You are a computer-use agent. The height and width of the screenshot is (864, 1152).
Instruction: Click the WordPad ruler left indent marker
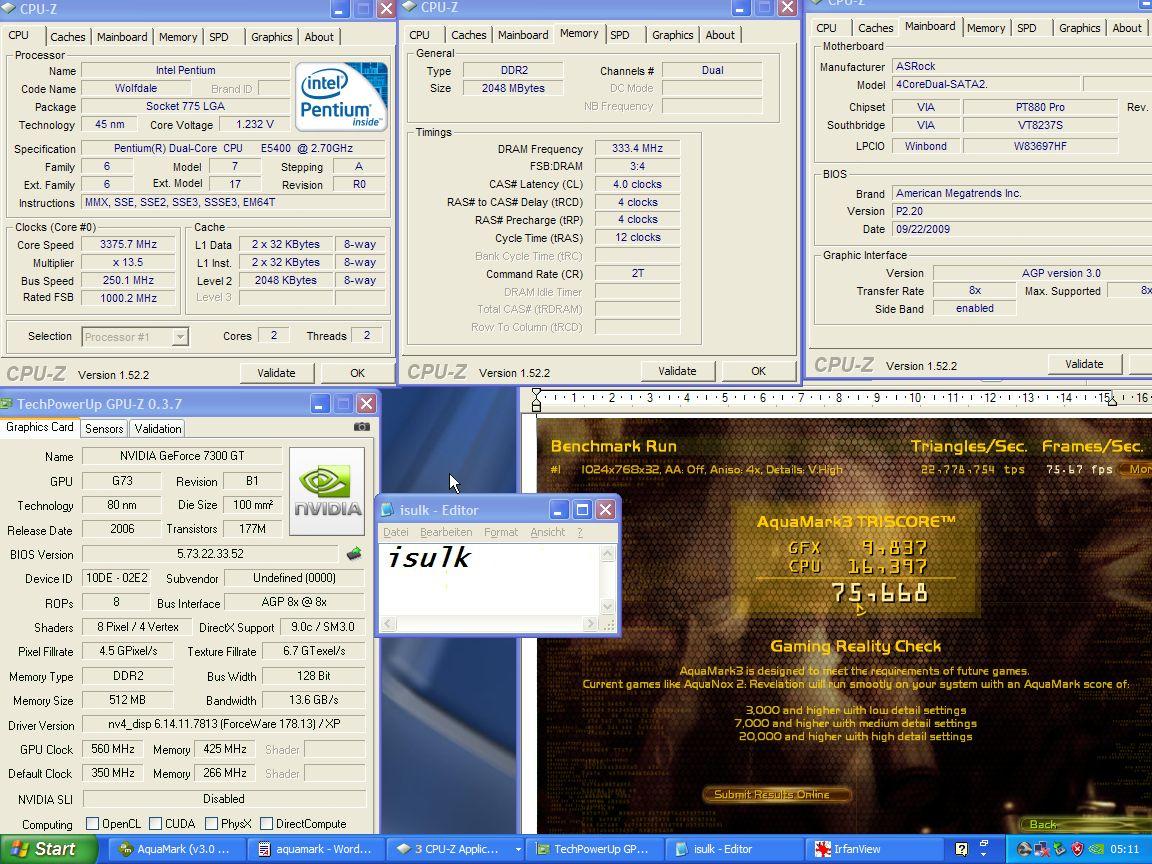tap(536, 402)
